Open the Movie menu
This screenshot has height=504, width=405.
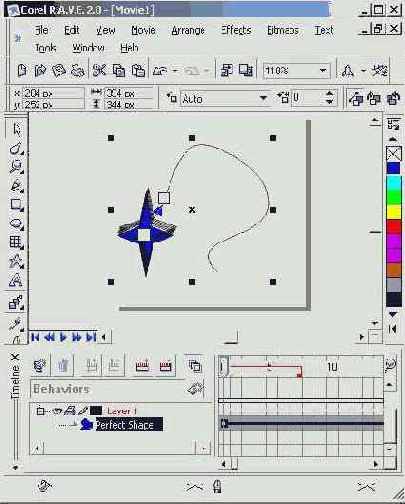click(x=143, y=30)
